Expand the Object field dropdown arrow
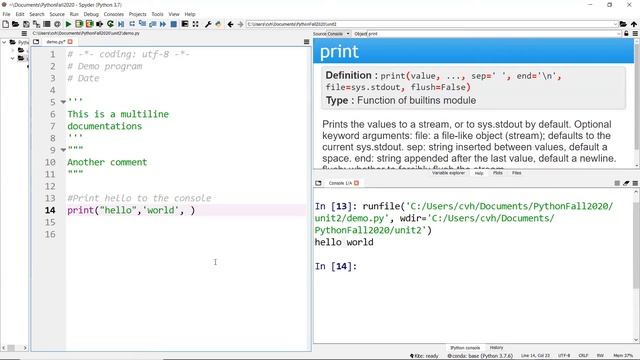This screenshot has height=360, width=640. pyautogui.click(x=619, y=33)
